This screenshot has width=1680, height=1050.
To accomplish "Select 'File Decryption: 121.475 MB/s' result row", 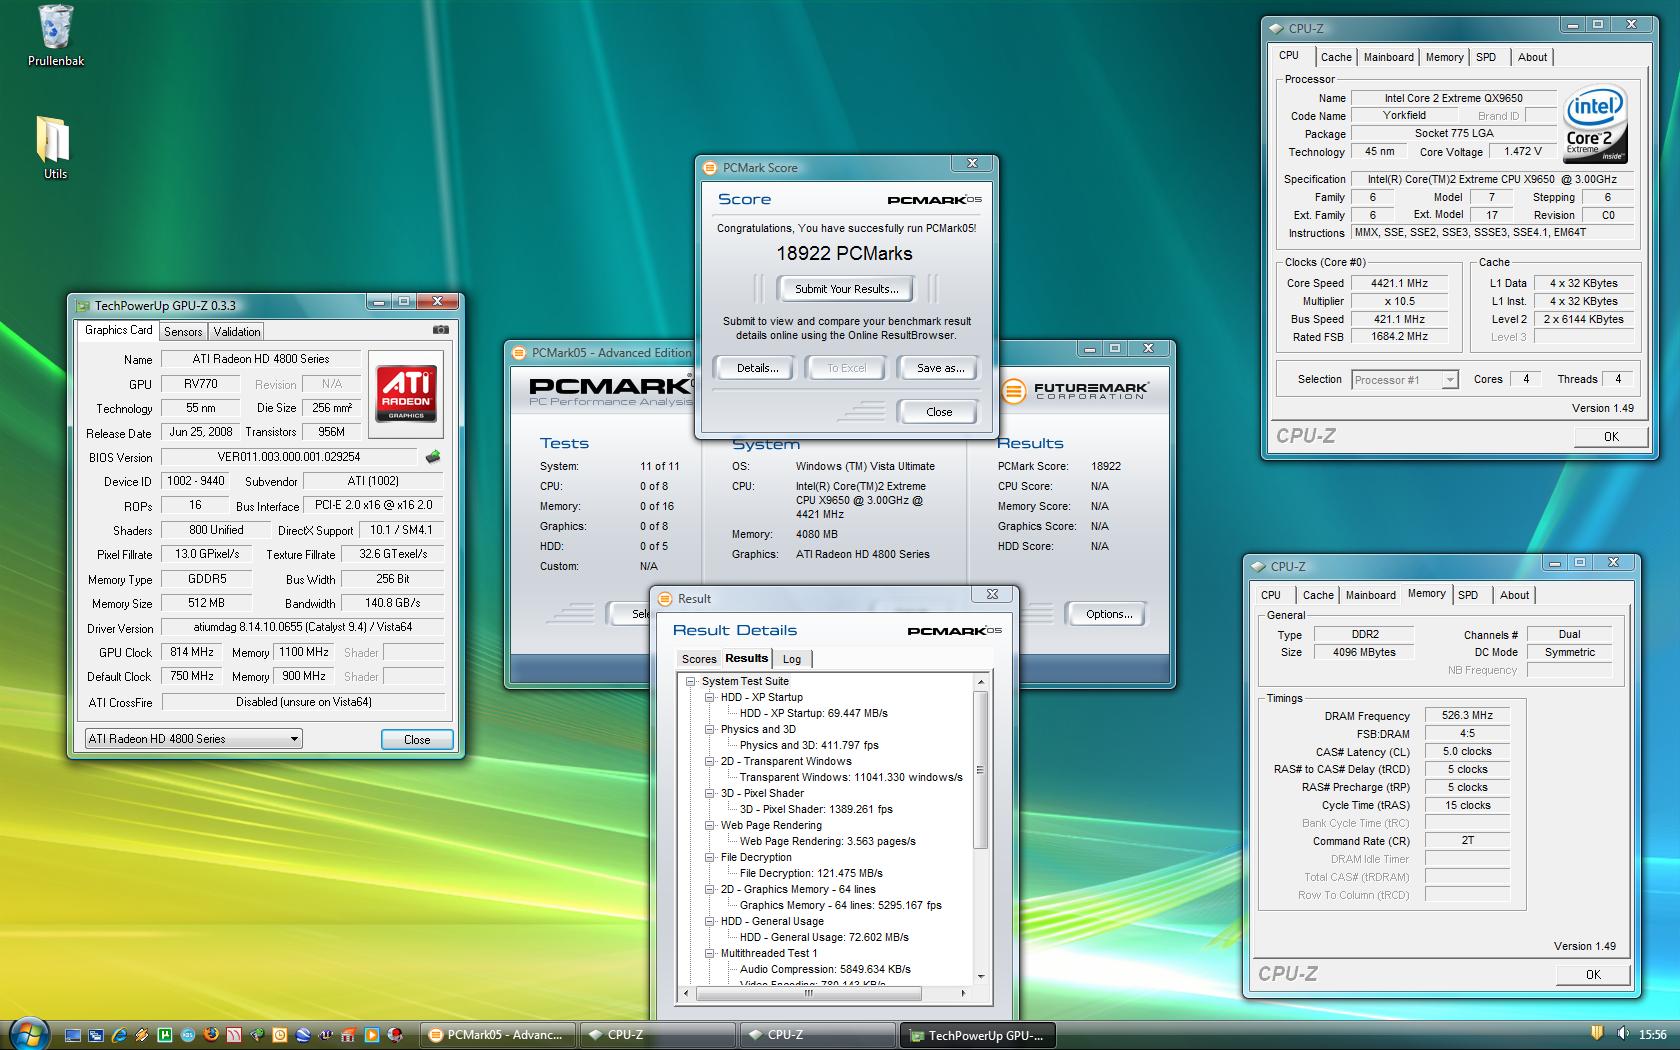I will point(811,873).
